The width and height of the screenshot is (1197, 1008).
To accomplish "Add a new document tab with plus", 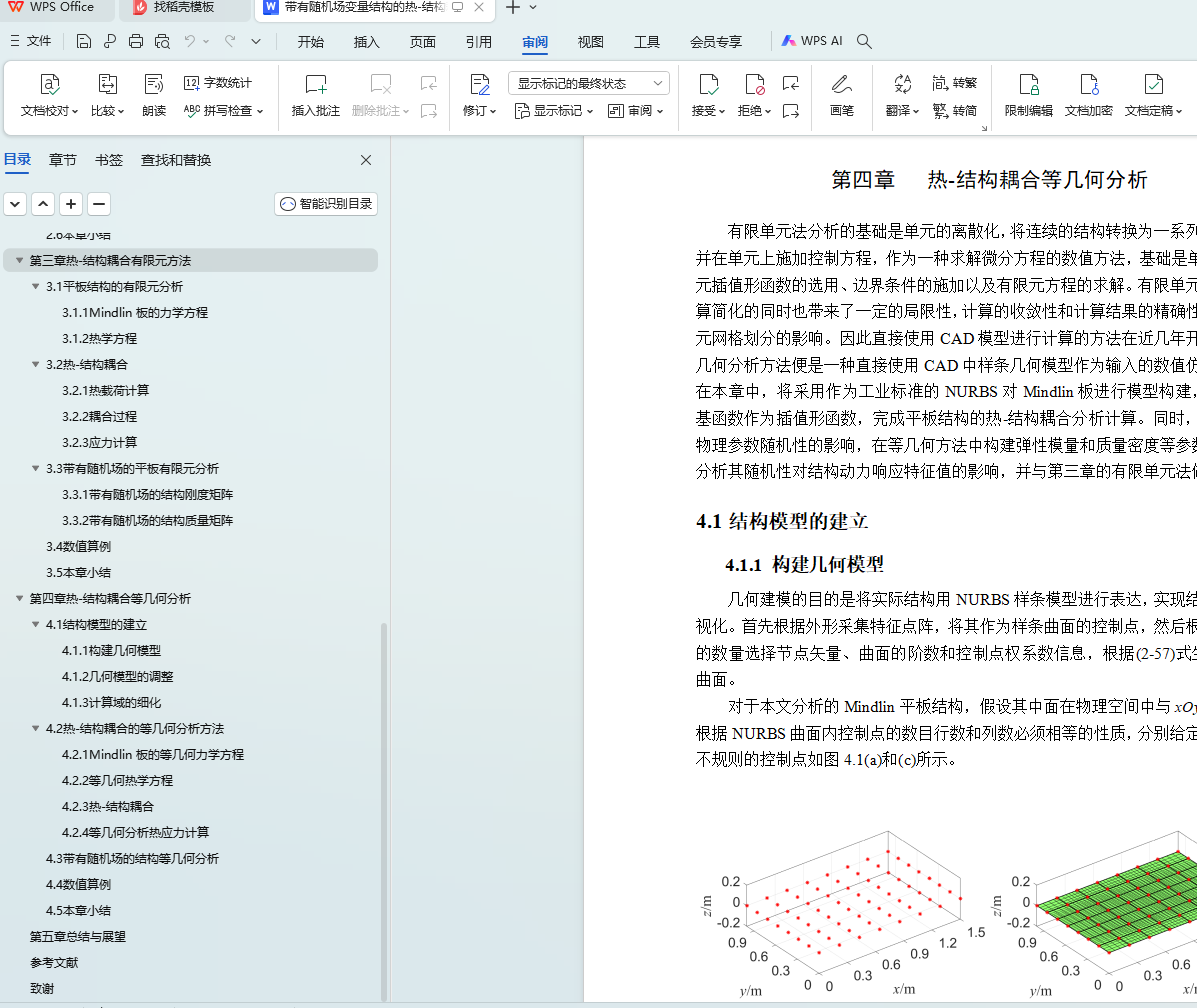I will coord(513,8).
